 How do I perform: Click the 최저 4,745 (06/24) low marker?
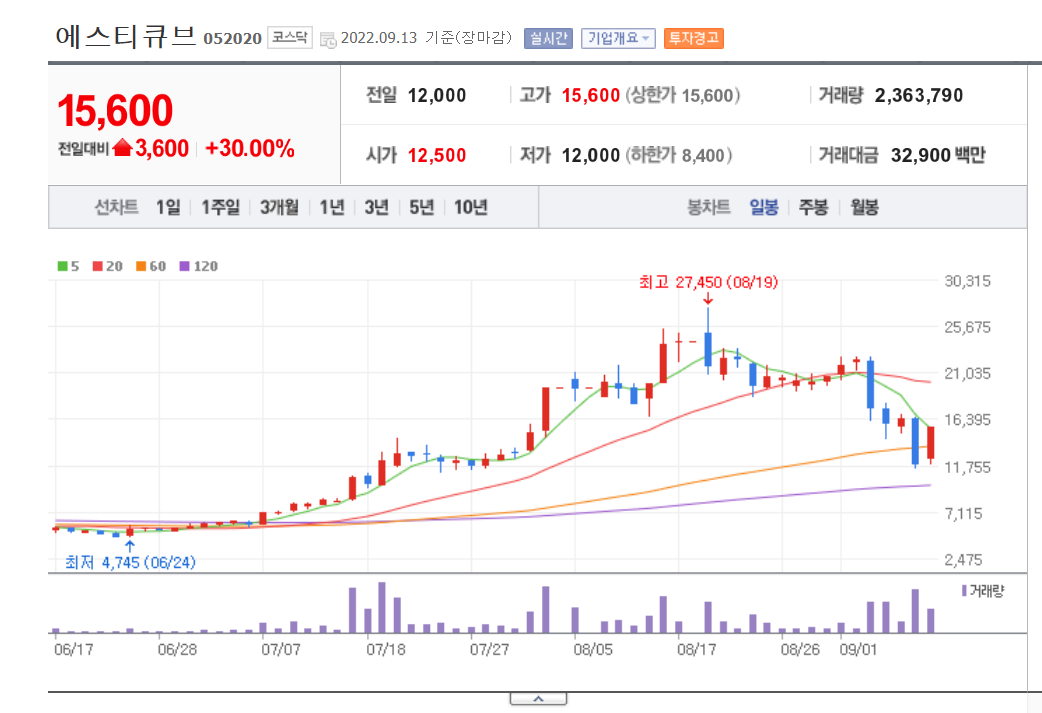[x=130, y=563]
